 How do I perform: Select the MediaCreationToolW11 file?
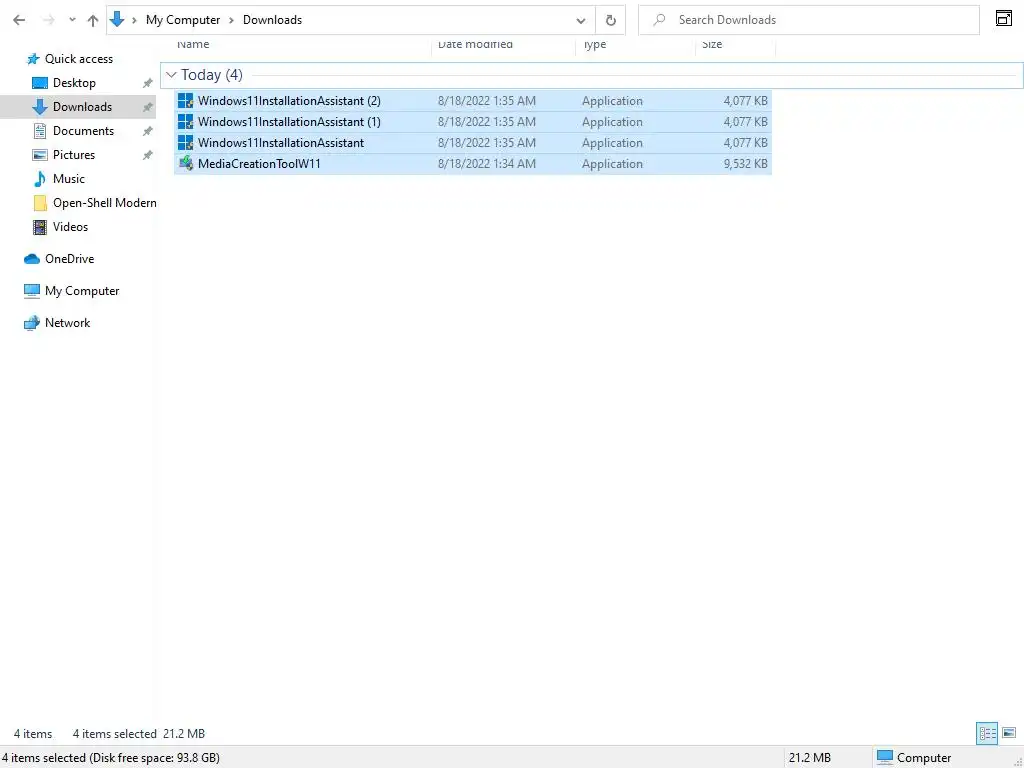pos(473,163)
